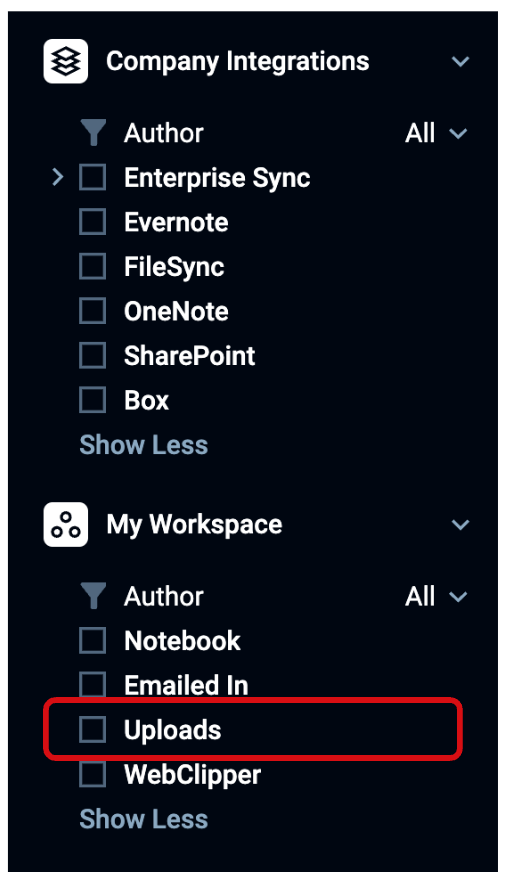The image size is (510, 884).
Task: Select the OneNote checkbox
Action: [x=92, y=311]
